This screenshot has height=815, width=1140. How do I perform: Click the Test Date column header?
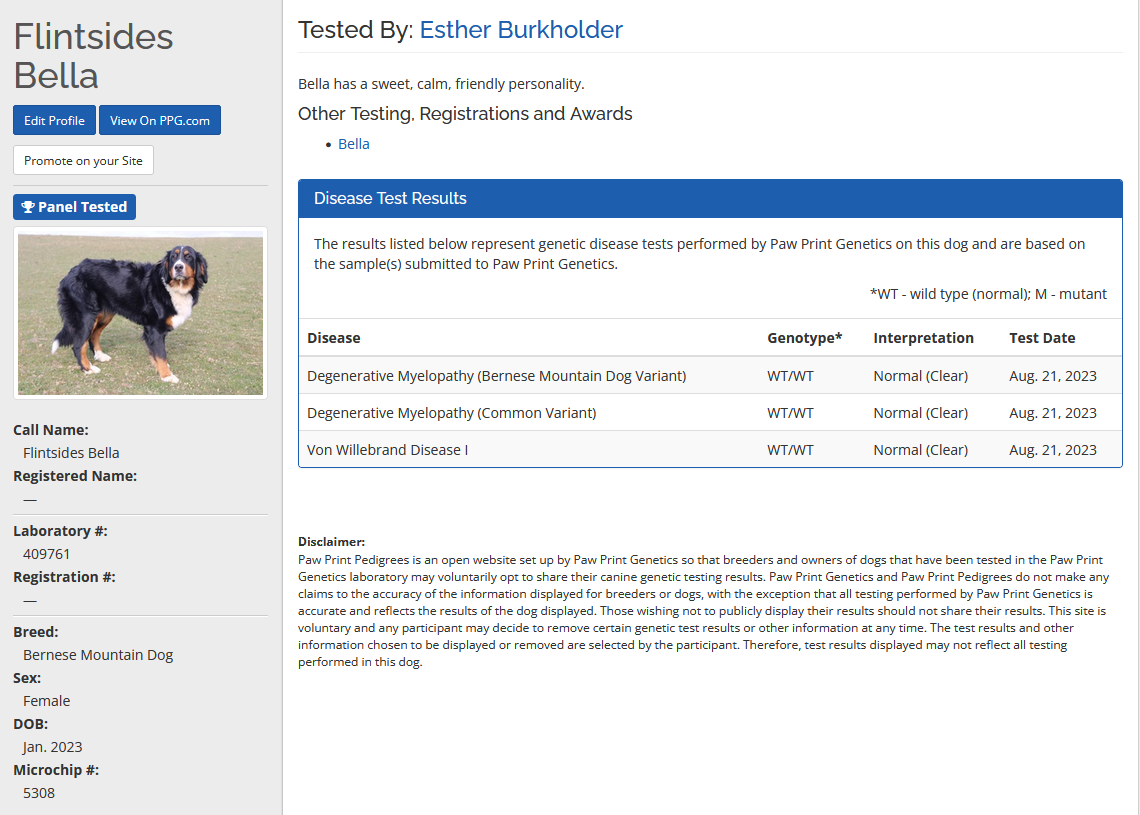pyautogui.click(x=1042, y=338)
